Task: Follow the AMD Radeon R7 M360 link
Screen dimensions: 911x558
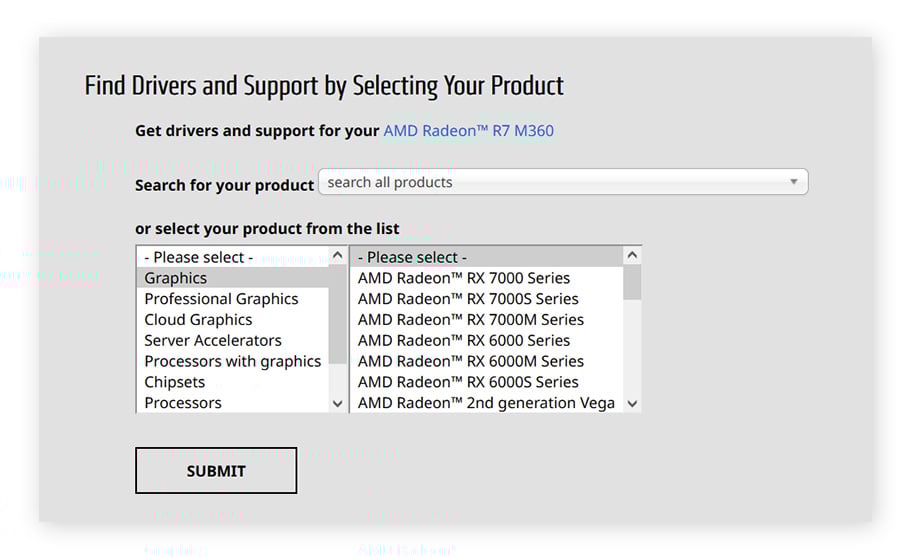Action: click(468, 131)
